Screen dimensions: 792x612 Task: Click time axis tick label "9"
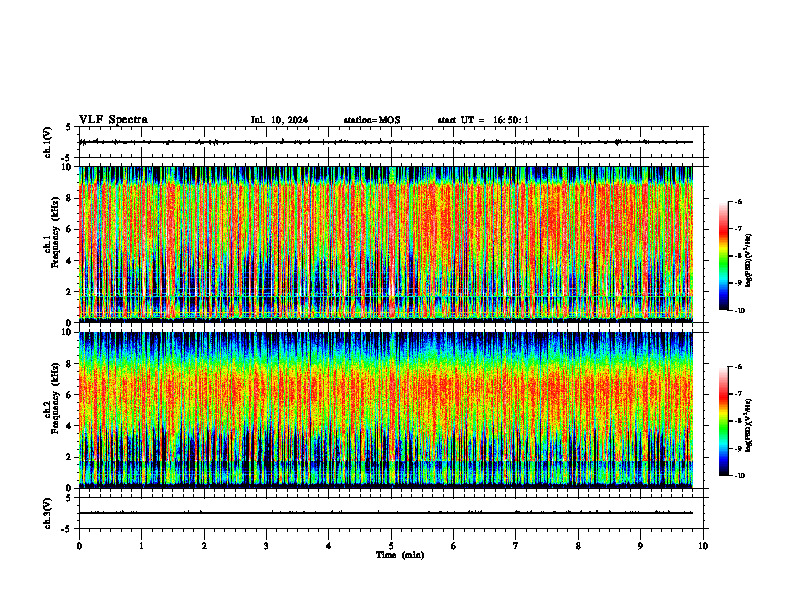coord(640,546)
